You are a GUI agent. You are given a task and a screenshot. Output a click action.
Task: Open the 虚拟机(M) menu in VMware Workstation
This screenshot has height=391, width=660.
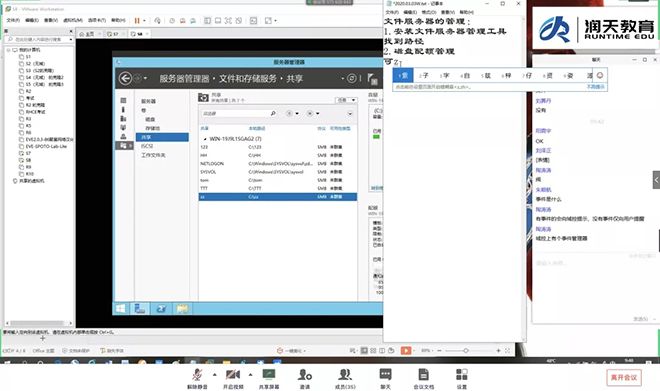tap(73, 20)
